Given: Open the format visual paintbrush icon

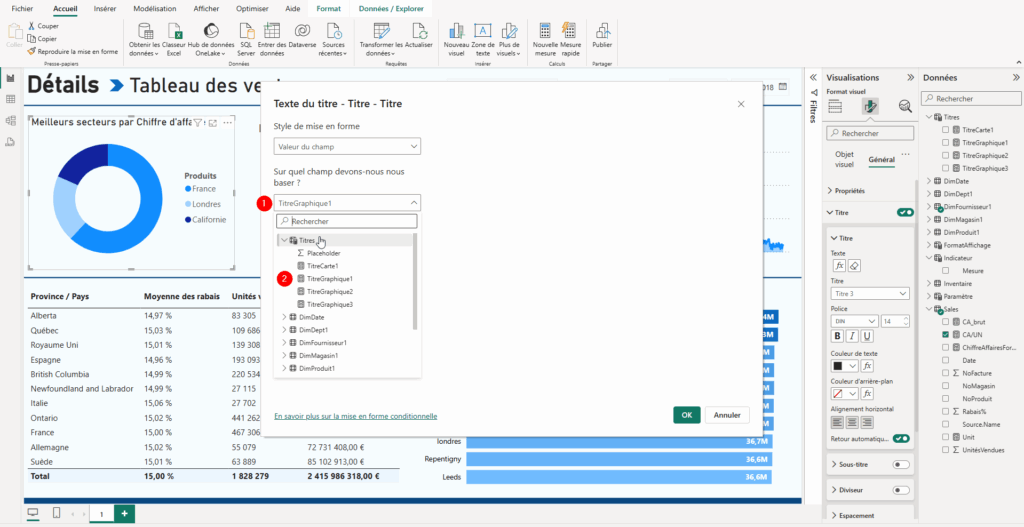Looking at the screenshot, I should click(x=870, y=106).
